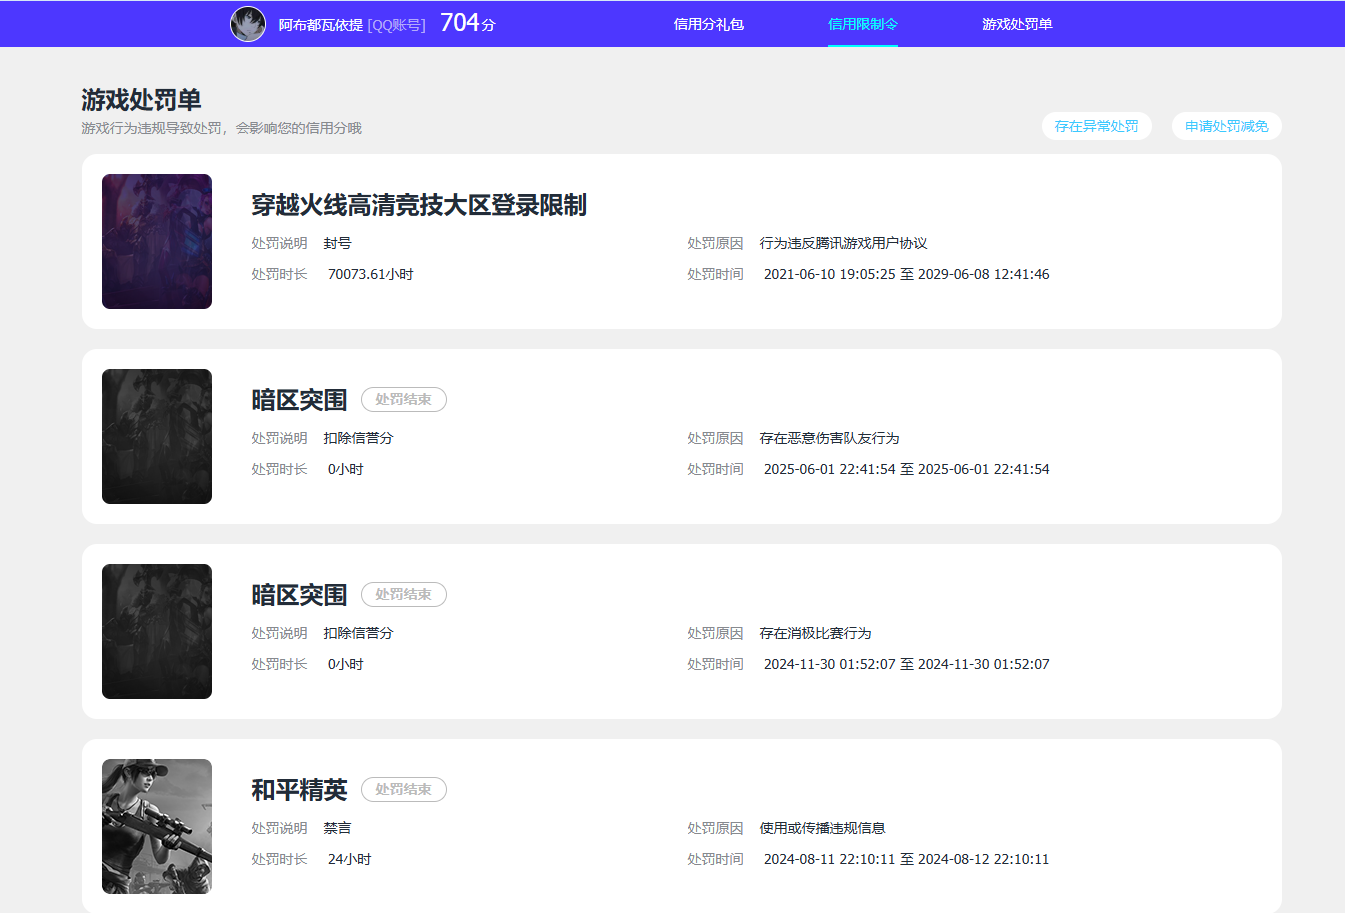Click the 暗区突围 title with 存在消极比赛行为

click(x=299, y=595)
